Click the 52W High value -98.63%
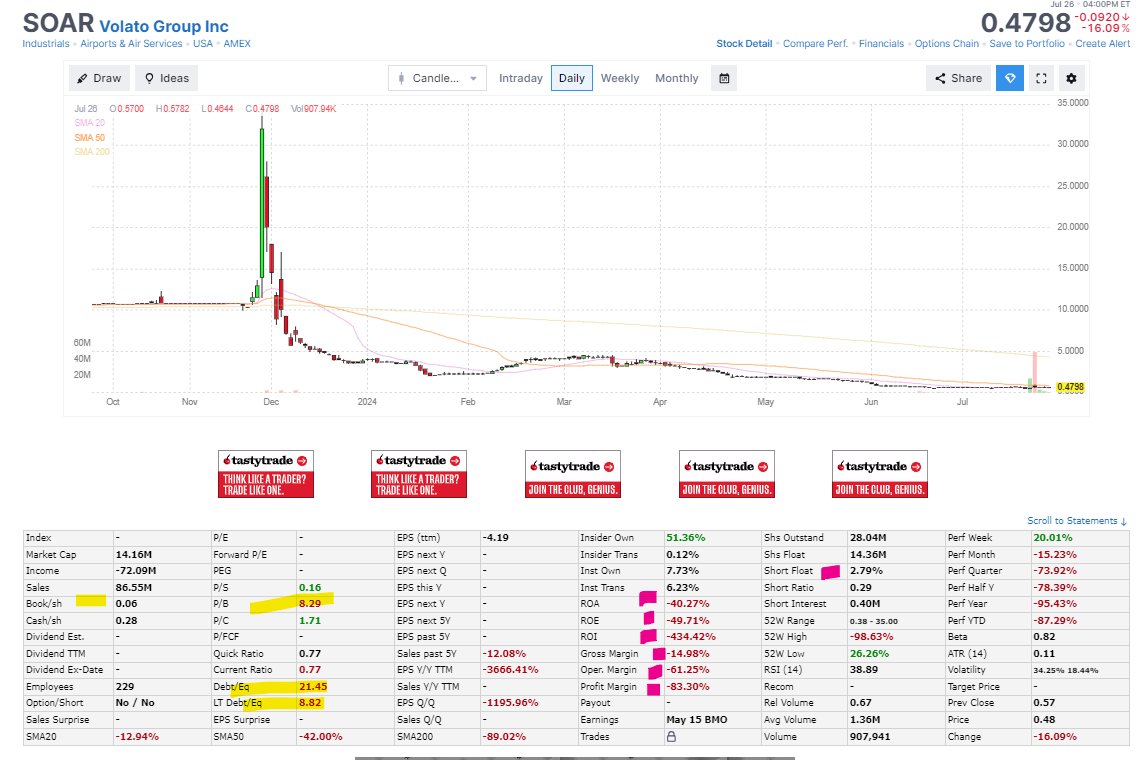 coord(871,637)
